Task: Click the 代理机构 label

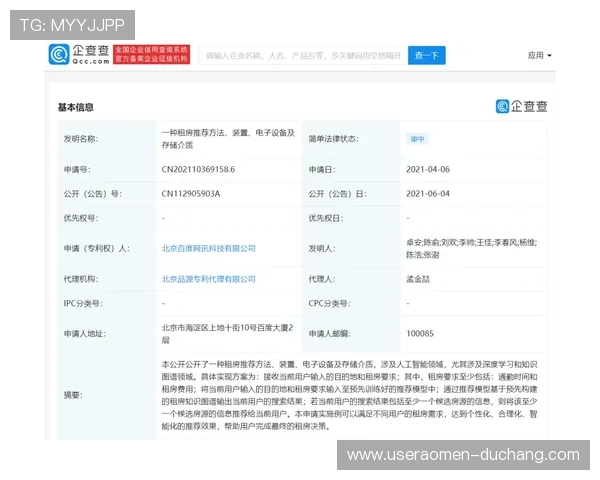Action: [x=81, y=279]
